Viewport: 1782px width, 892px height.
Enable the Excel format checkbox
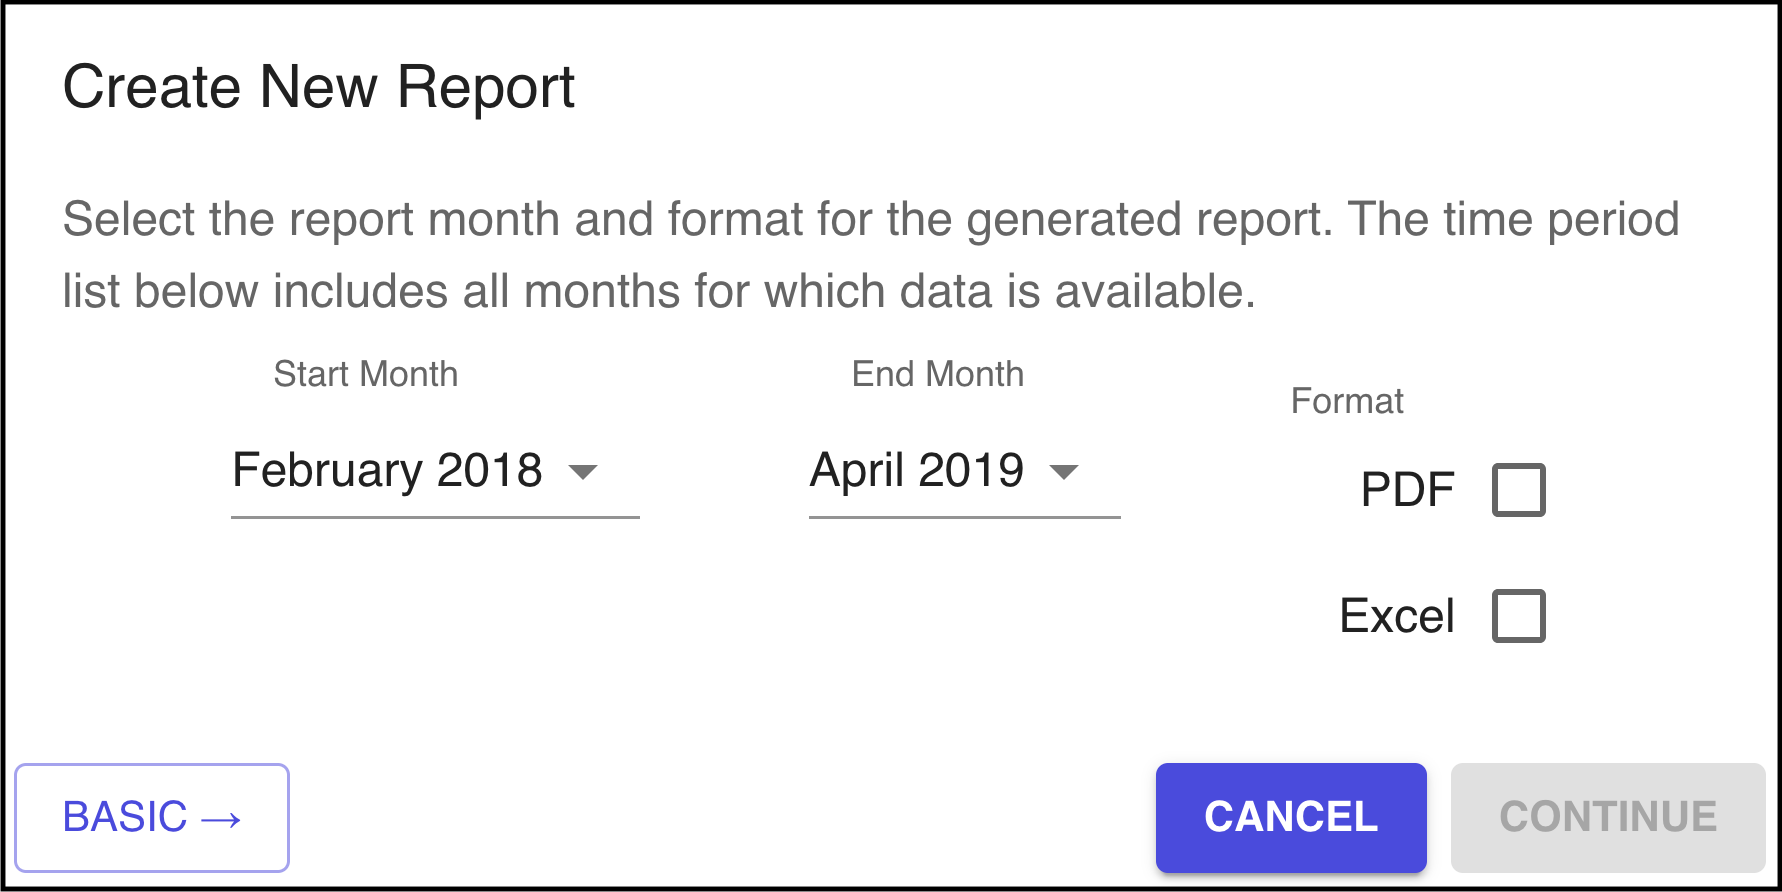coord(1518,616)
